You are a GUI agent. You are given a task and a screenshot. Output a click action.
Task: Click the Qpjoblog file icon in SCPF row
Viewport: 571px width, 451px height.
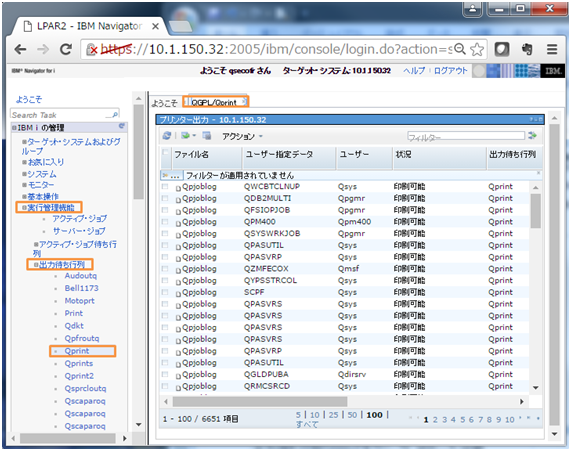[178, 294]
